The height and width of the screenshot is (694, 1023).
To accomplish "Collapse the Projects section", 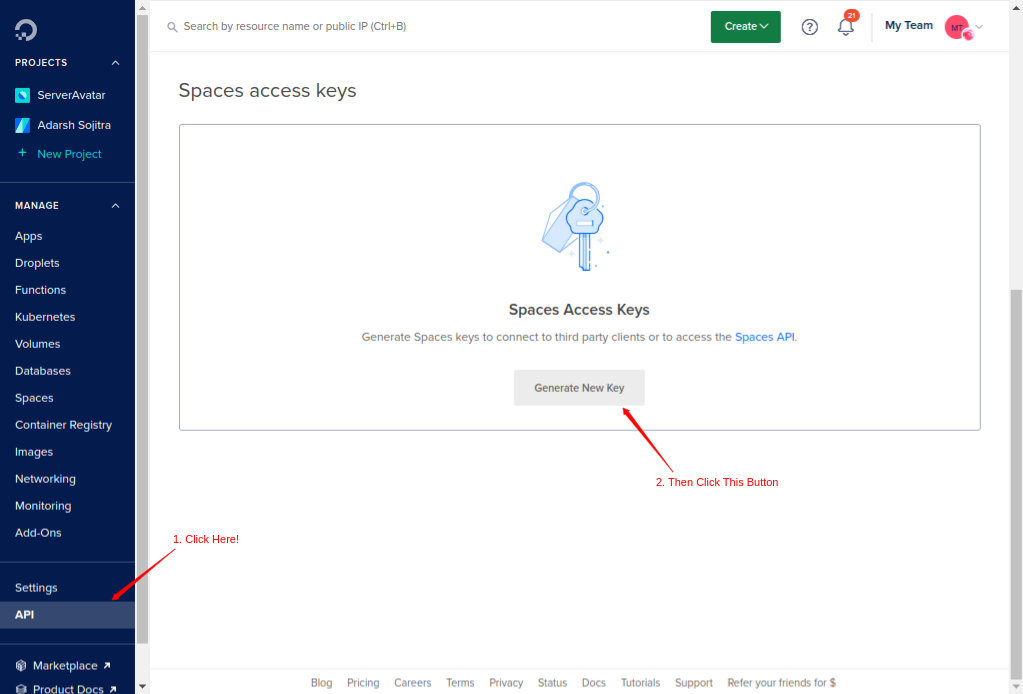I will click(x=115, y=63).
